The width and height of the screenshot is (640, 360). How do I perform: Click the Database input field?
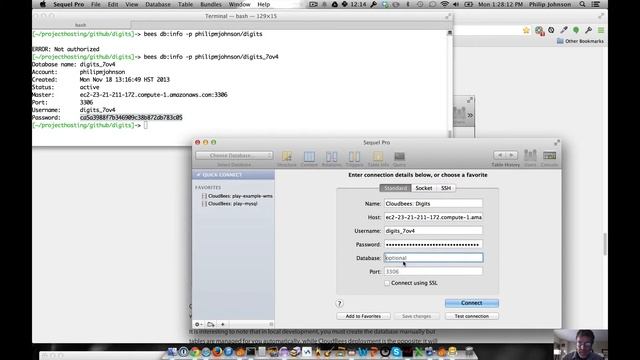(433, 258)
